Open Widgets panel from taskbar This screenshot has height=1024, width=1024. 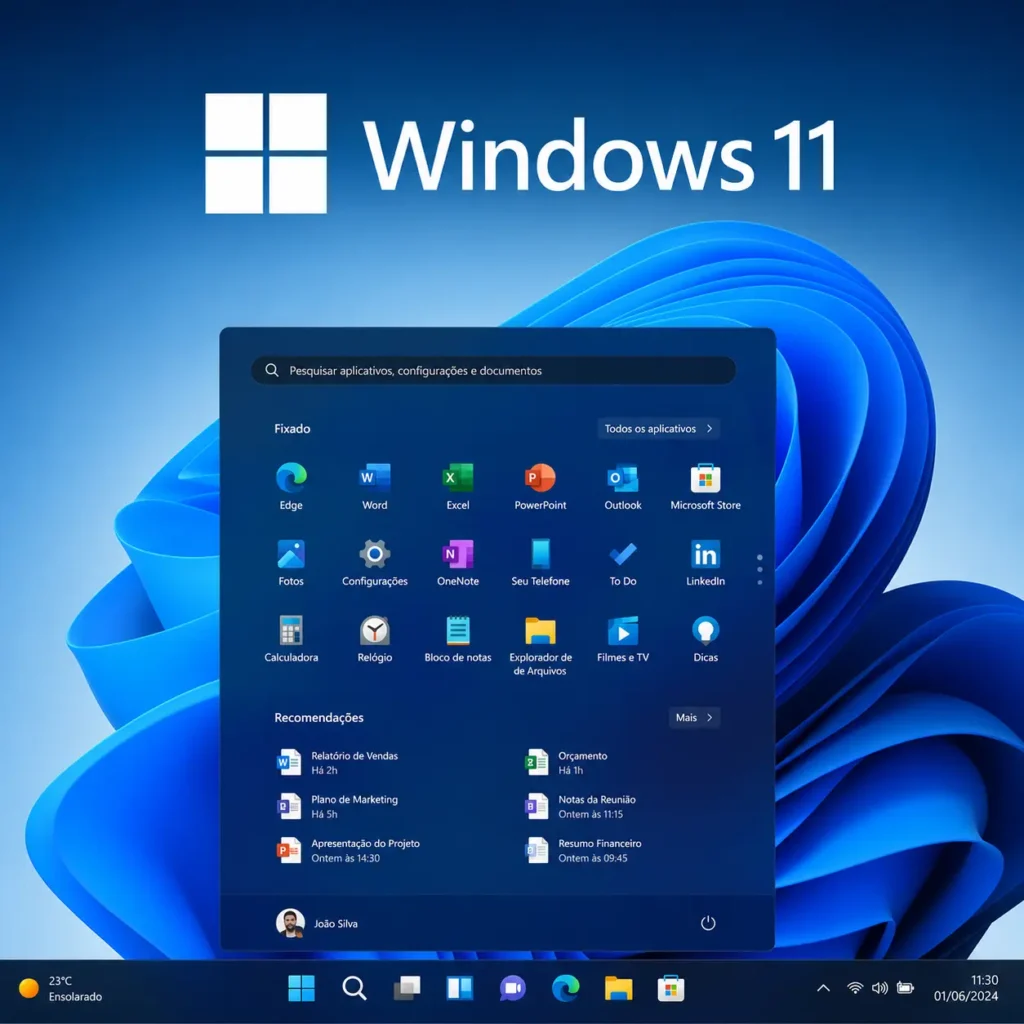coord(460,988)
